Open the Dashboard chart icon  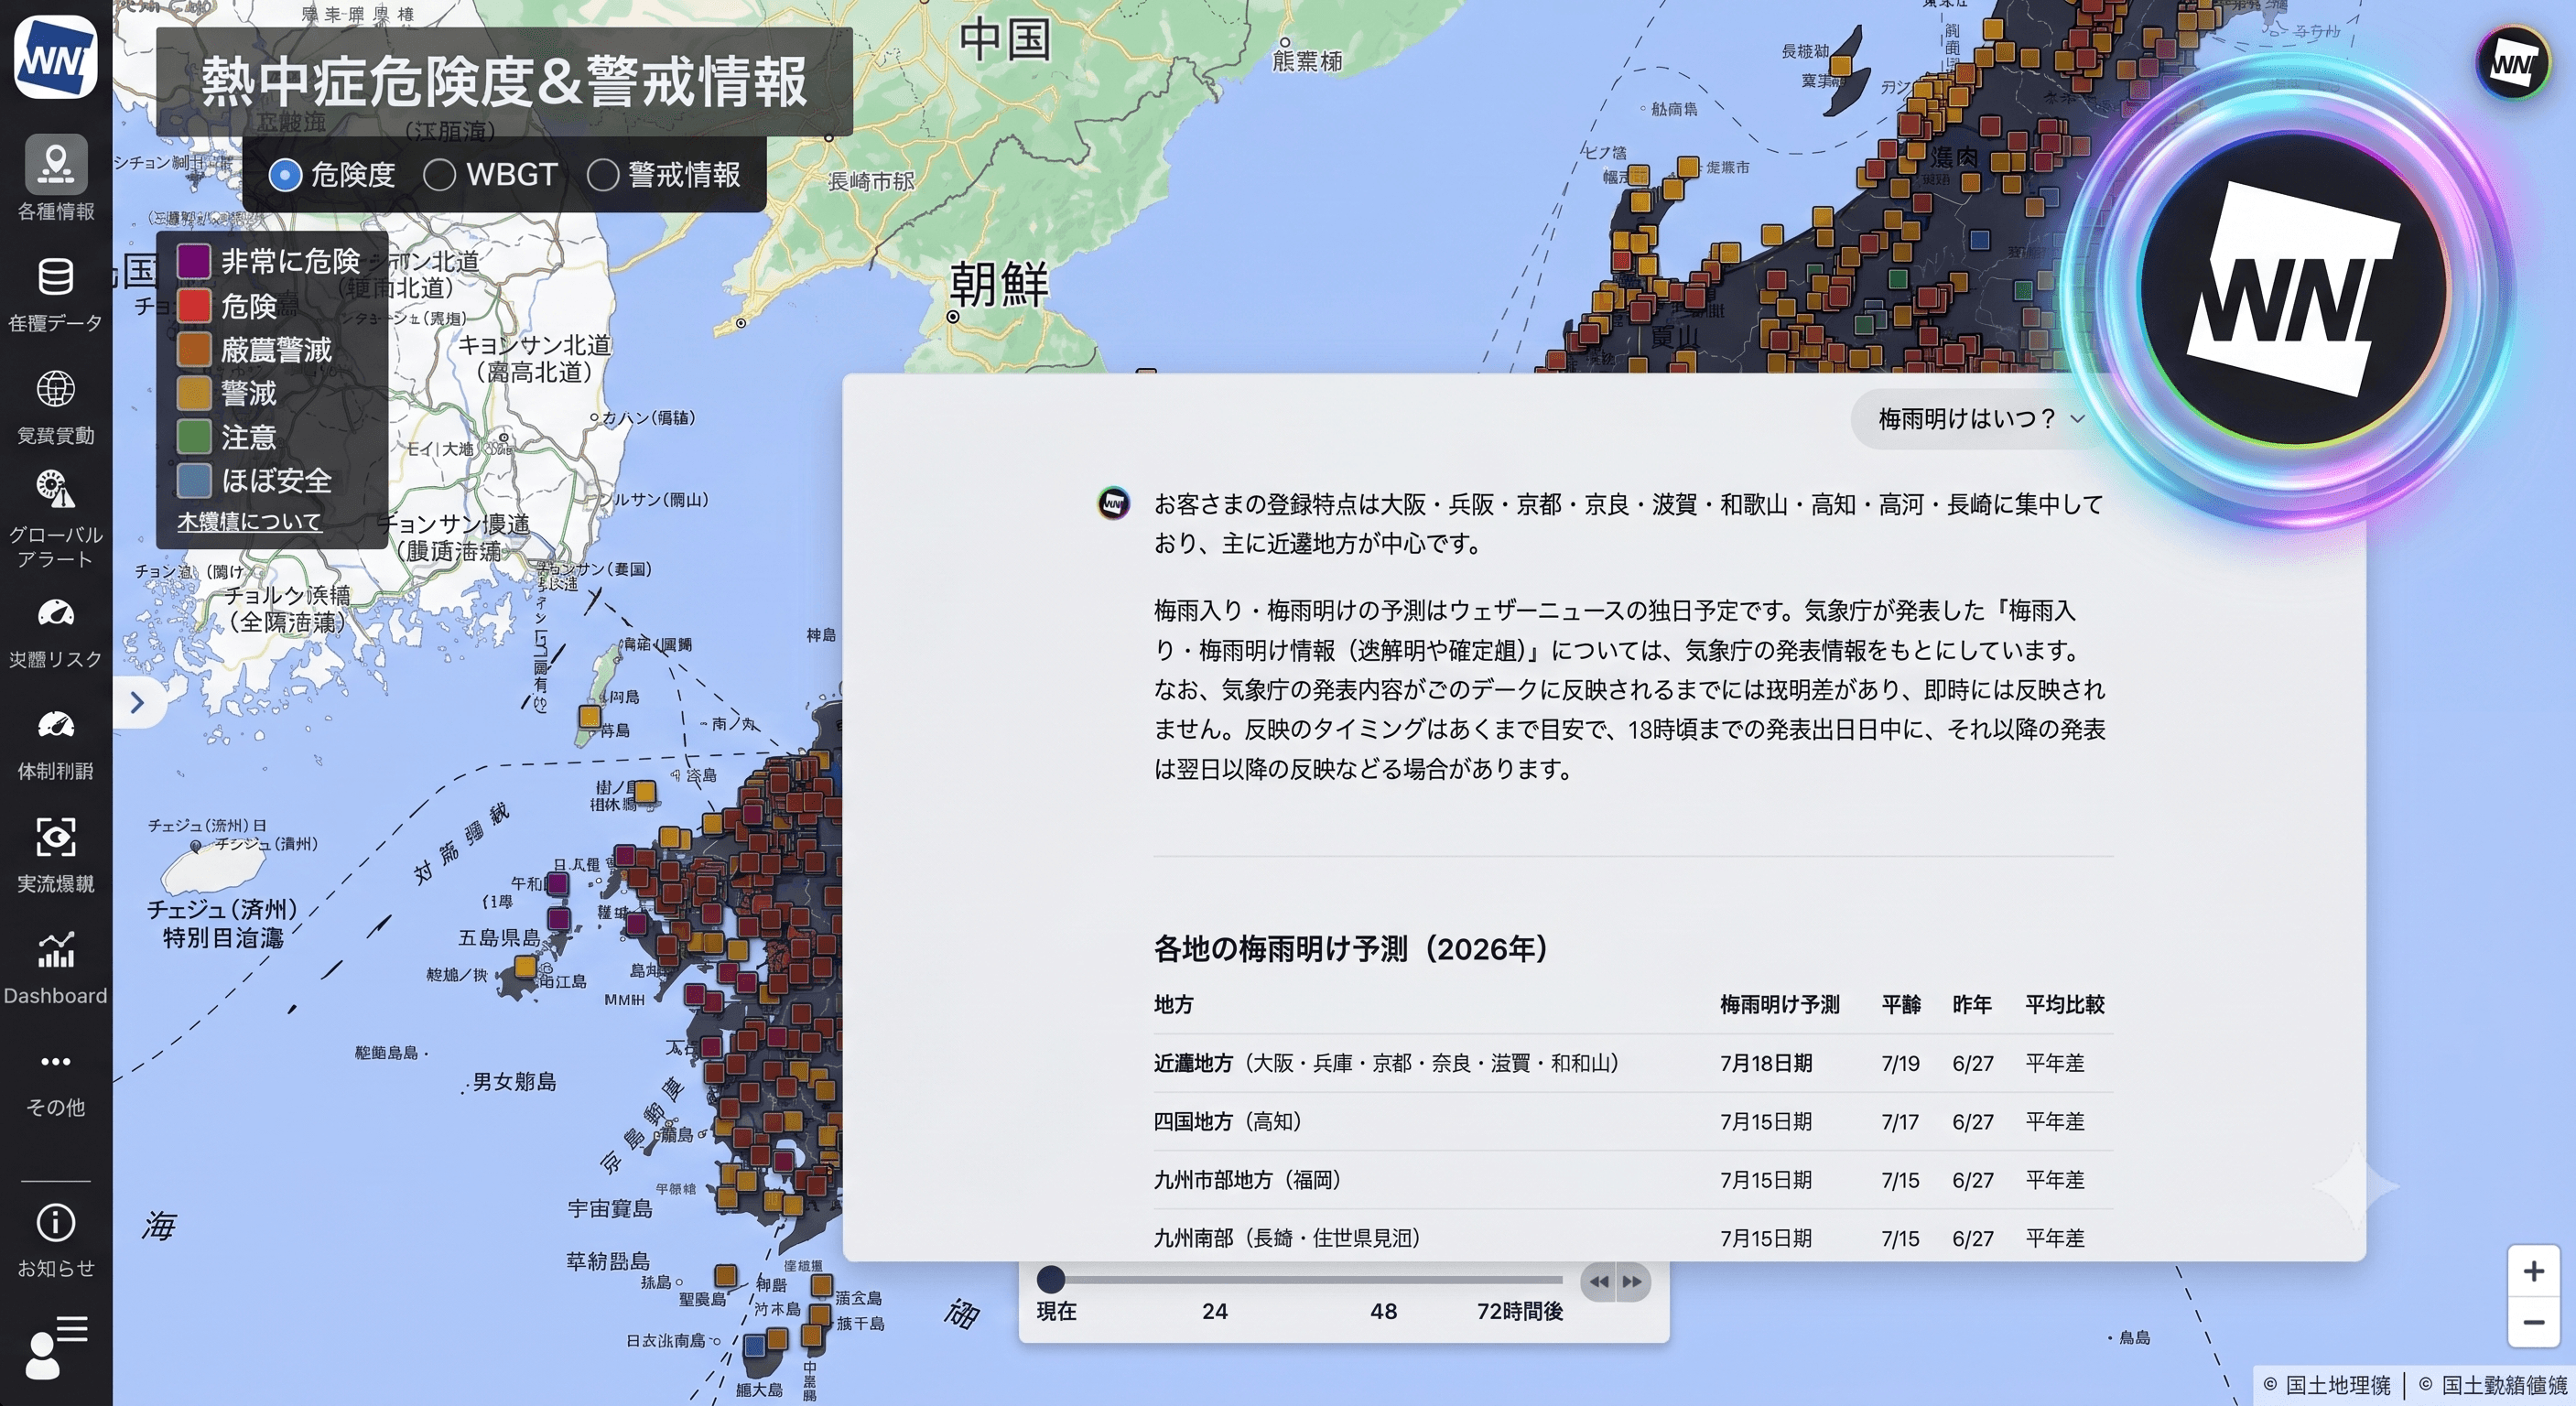tap(56, 950)
